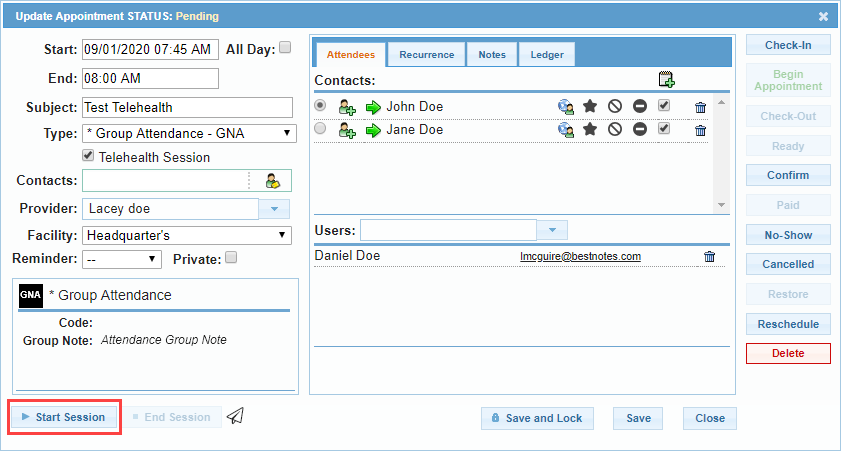
Task: Click Start Session button
Action: coord(64,417)
